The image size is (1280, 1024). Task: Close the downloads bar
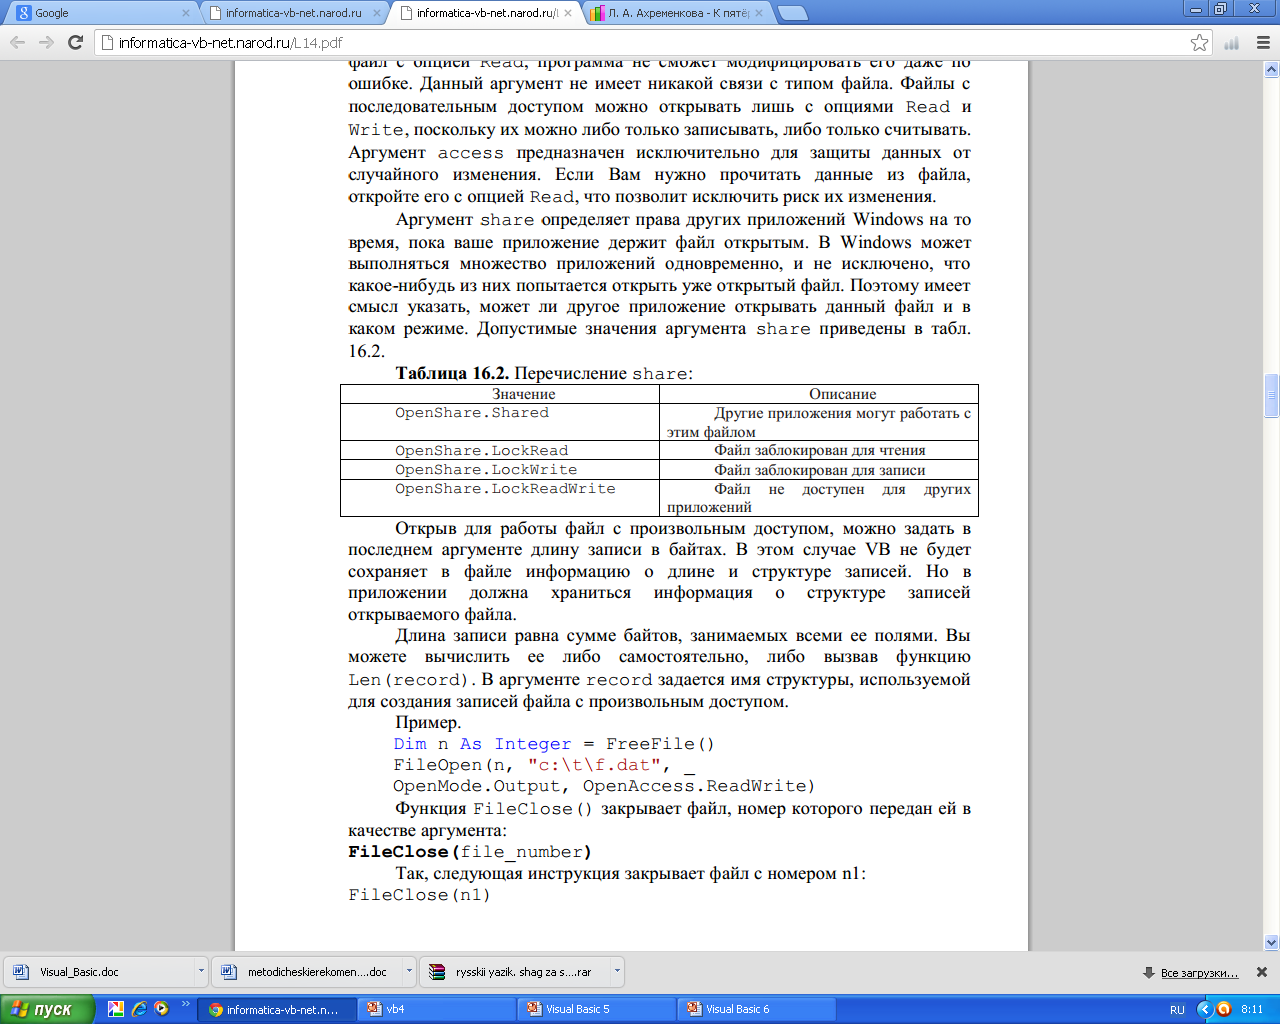click(x=1262, y=971)
